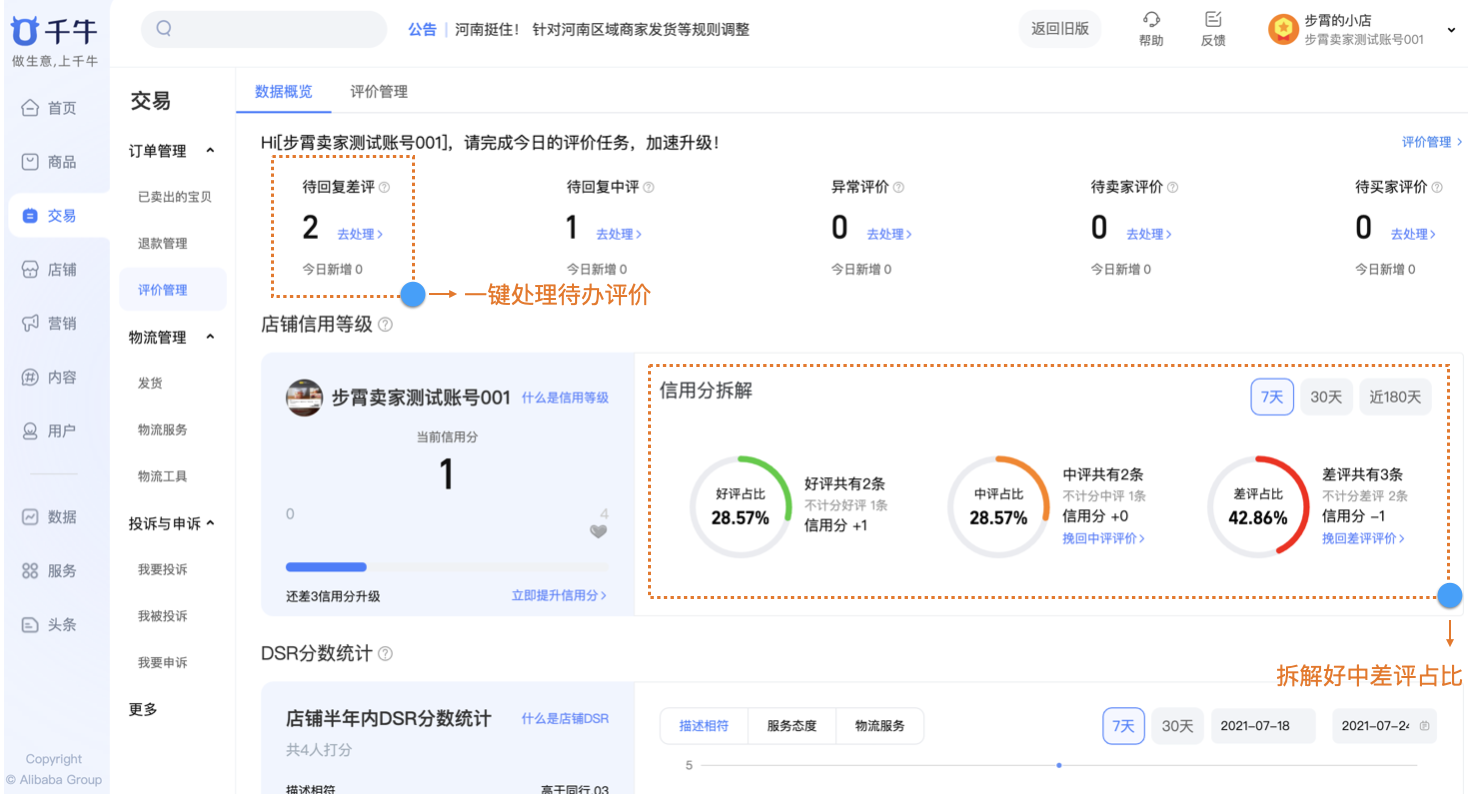Click 去处理 under 待回复差评
The height and width of the screenshot is (794, 1468).
(360, 234)
